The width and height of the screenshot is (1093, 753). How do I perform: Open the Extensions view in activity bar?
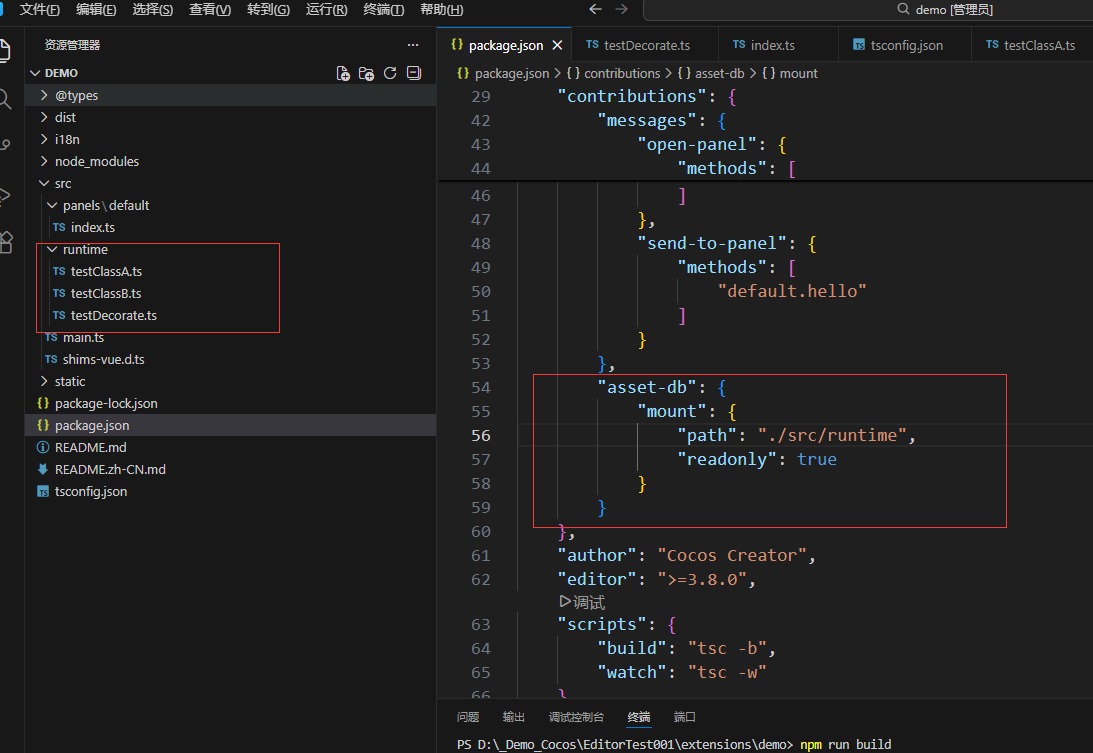6,241
